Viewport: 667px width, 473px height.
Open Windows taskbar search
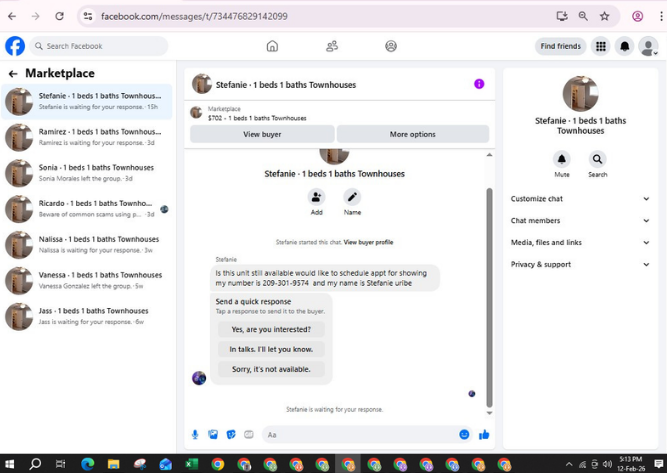[35, 464]
